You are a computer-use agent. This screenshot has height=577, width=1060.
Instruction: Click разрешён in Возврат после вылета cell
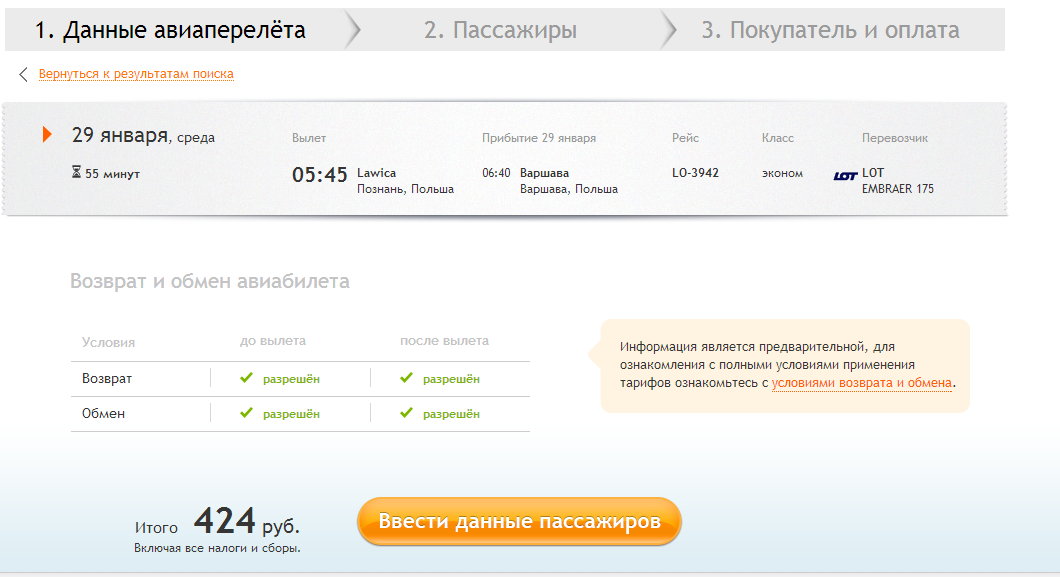tap(451, 379)
